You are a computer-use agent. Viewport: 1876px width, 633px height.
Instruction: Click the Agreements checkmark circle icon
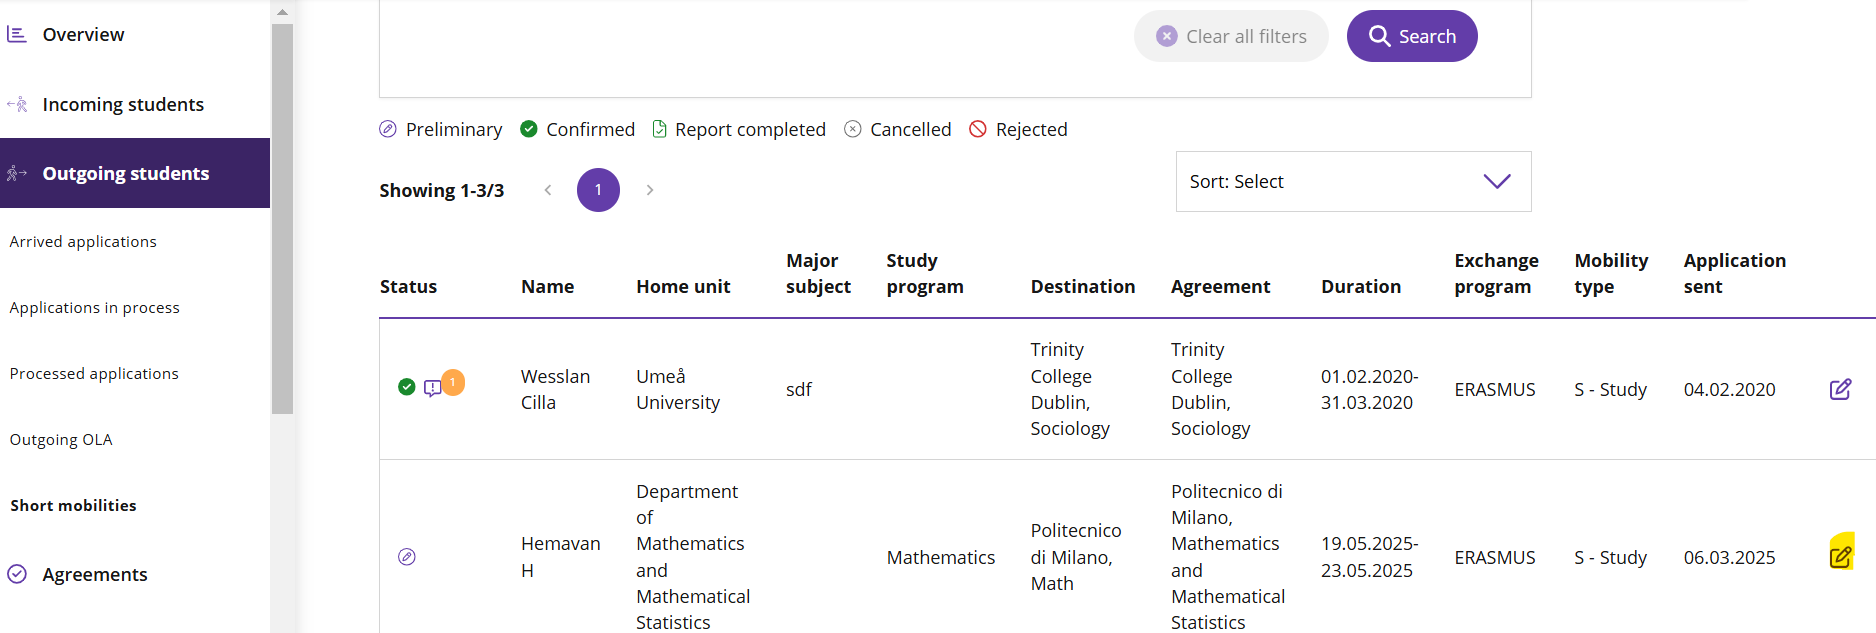(17, 574)
